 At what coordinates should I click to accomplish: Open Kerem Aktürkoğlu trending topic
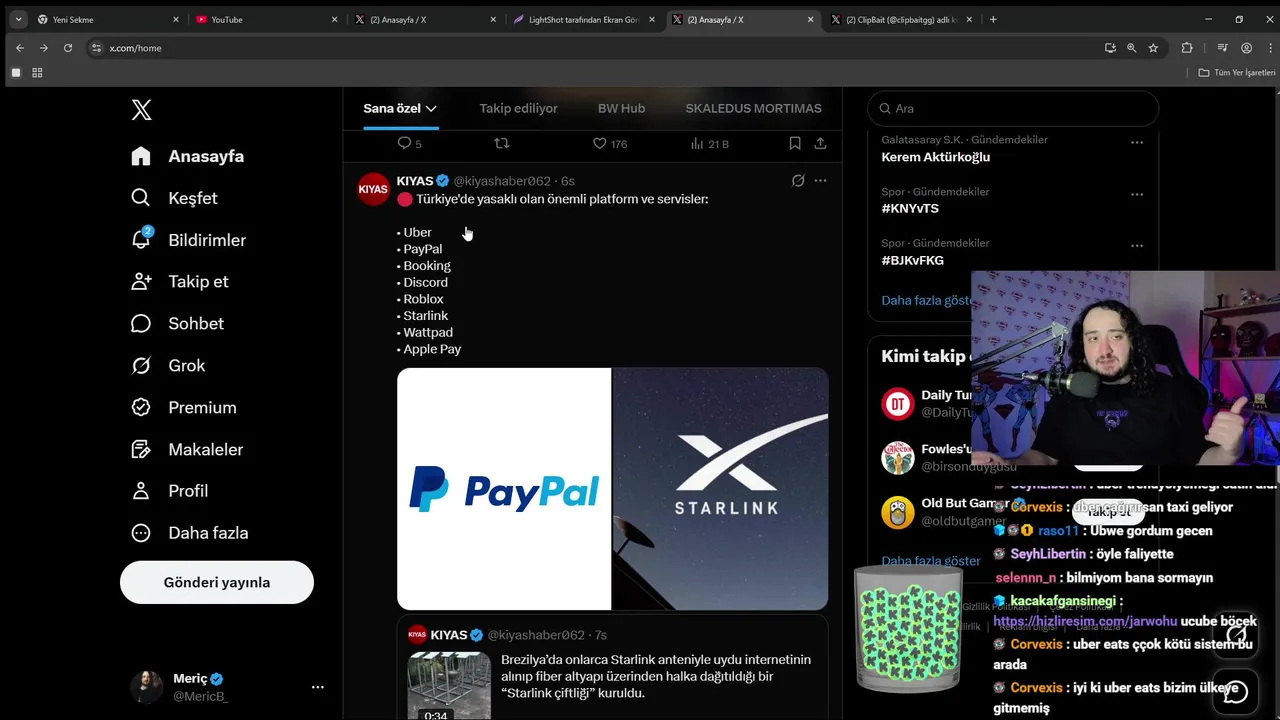935,157
